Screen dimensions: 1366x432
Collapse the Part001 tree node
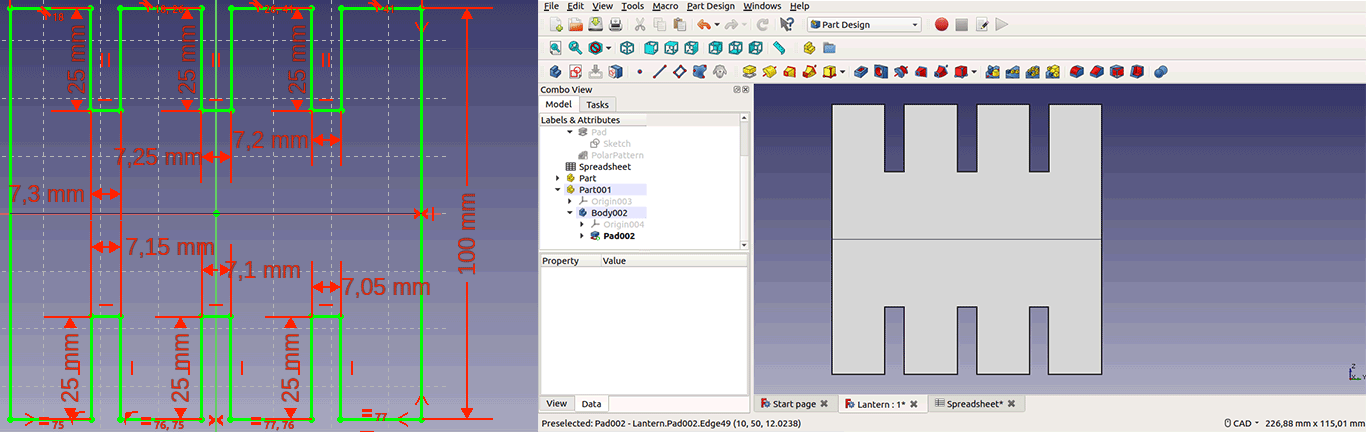(558, 189)
